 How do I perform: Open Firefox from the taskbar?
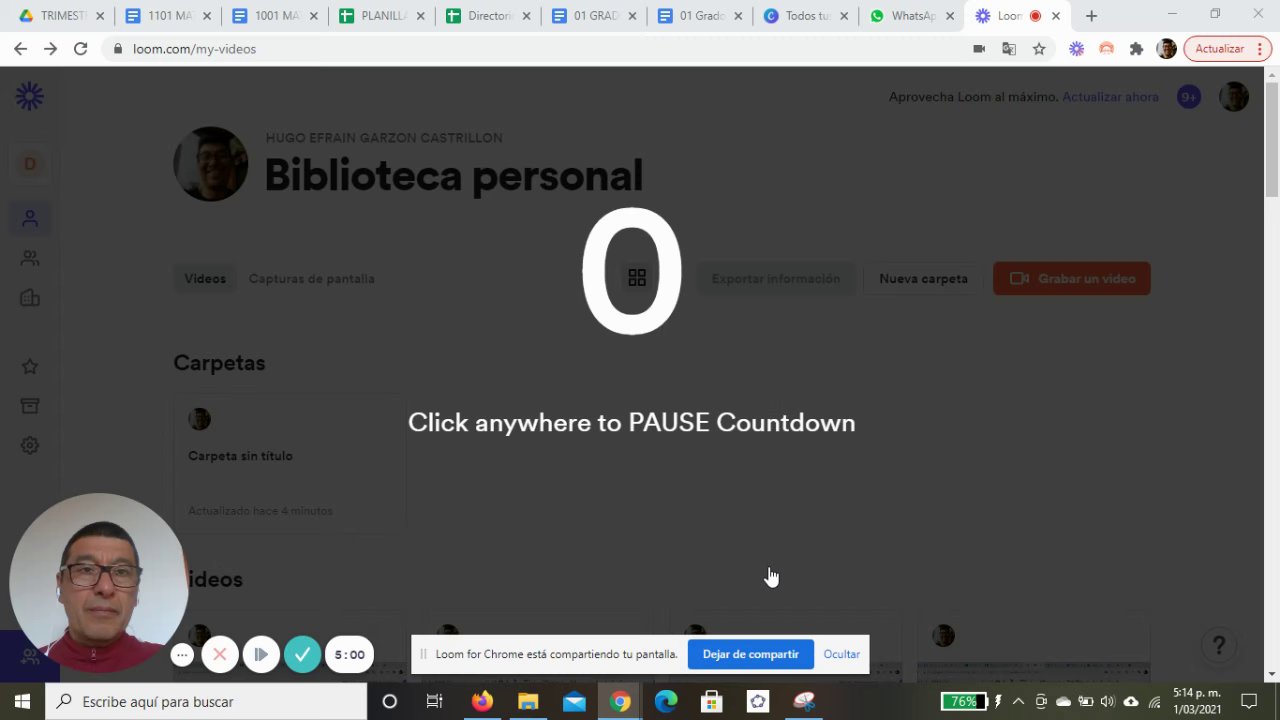482,701
